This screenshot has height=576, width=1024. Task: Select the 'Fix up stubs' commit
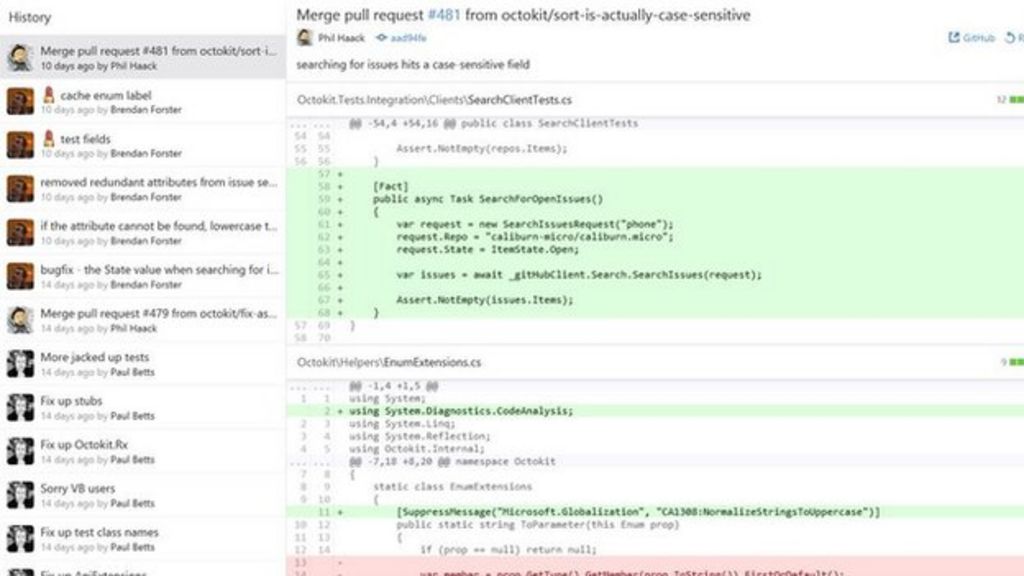(150, 407)
